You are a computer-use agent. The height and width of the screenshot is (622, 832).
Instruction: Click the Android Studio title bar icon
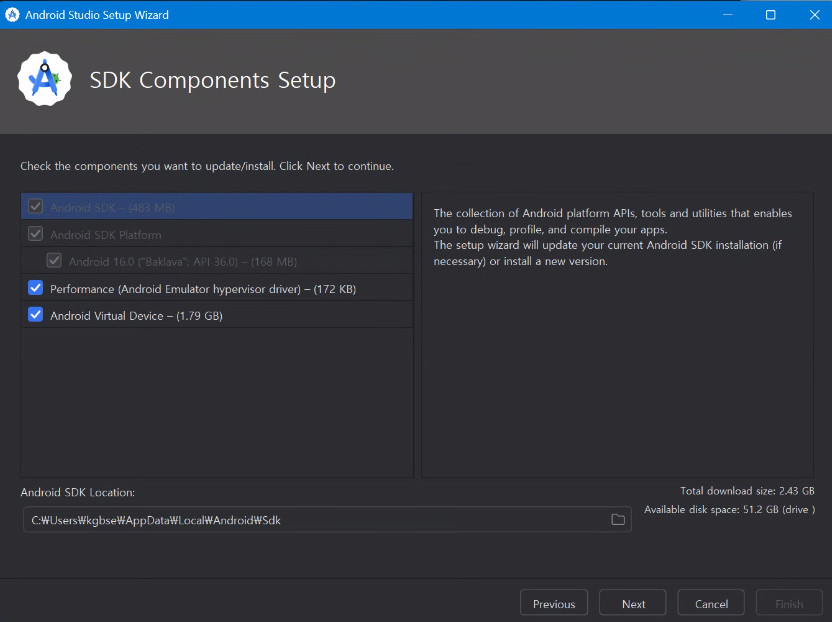pyautogui.click(x=12, y=15)
